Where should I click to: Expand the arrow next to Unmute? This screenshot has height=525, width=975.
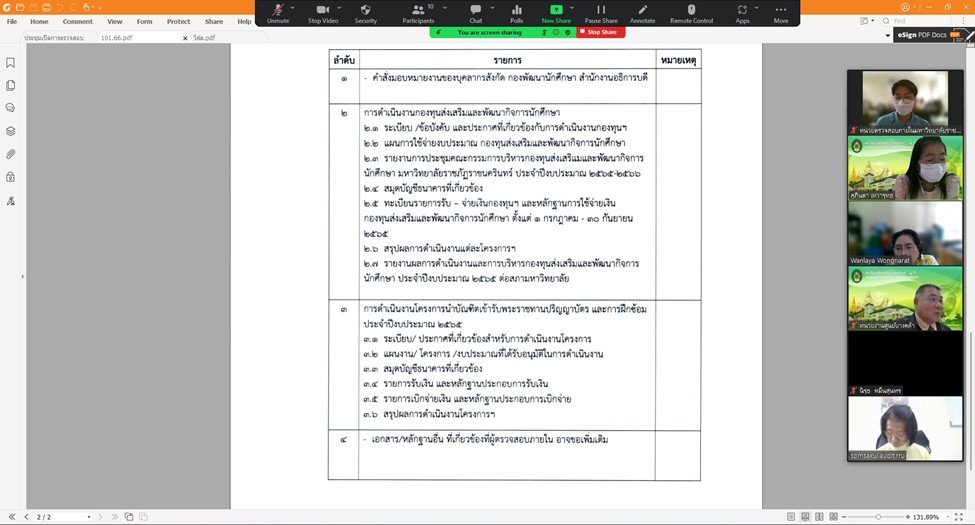click(293, 7)
